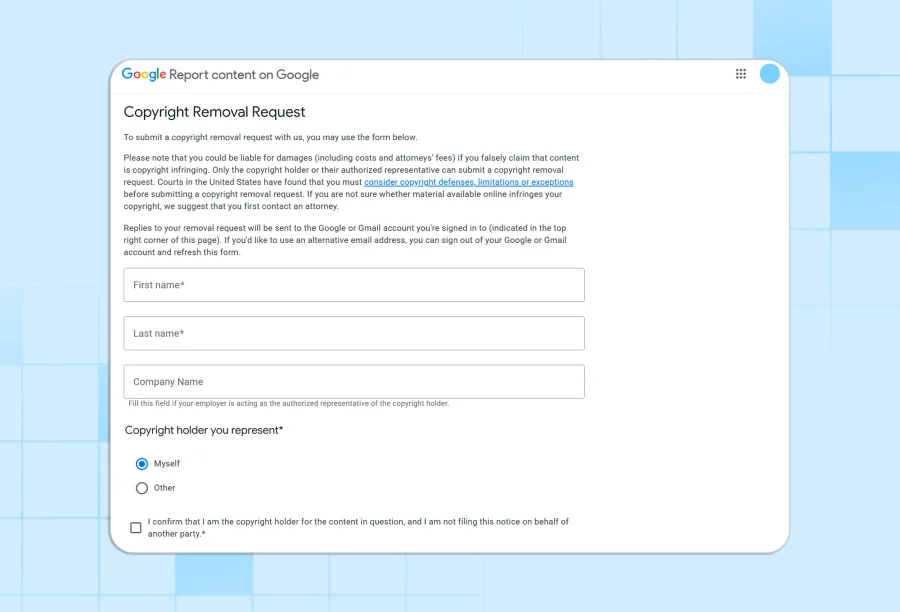Click the employer authorized representative hint text
Image resolution: width=900 pixels, height=612 pixels.
click(x=287, y=403)
